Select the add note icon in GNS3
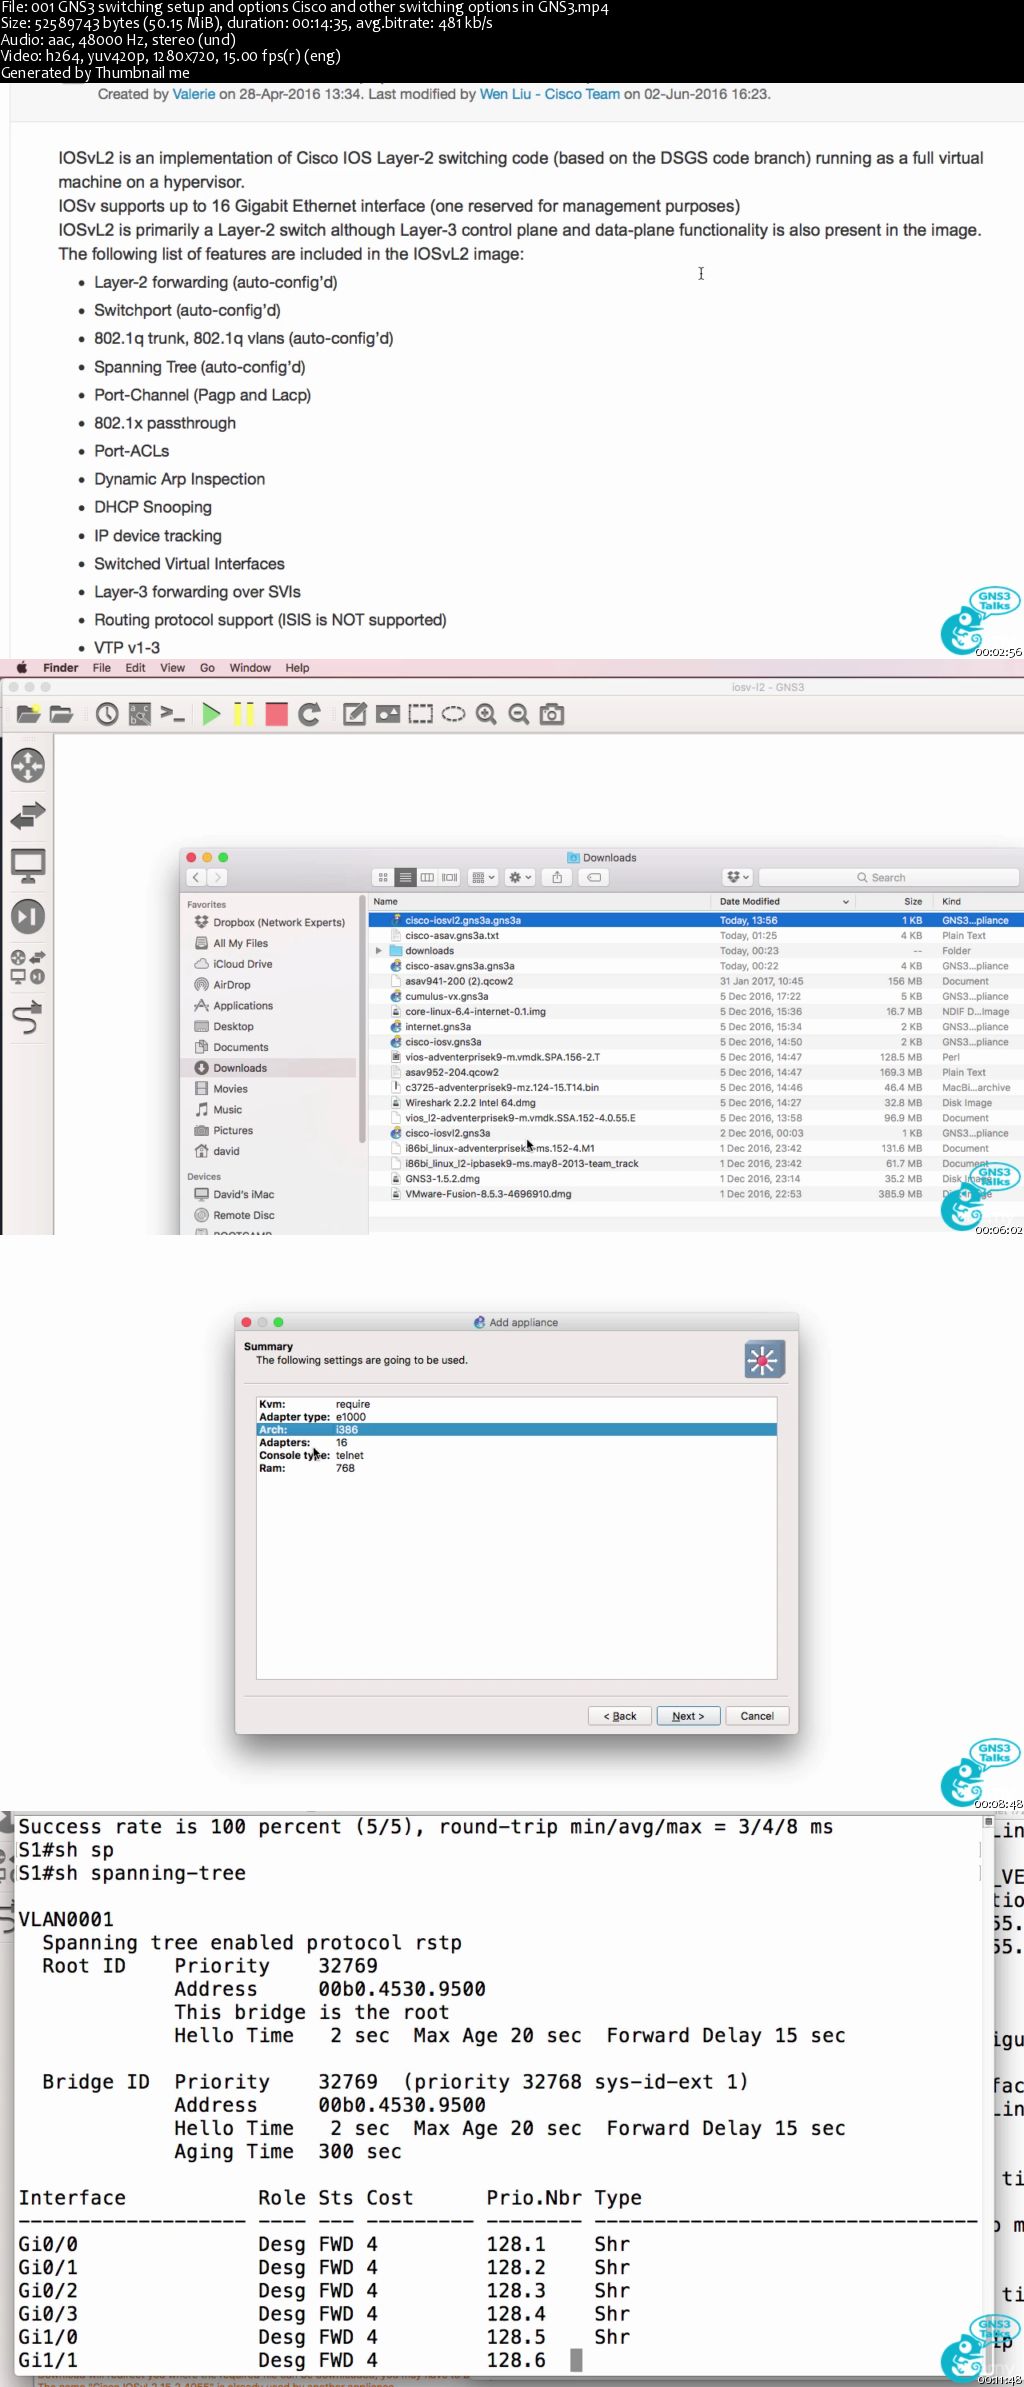 [355, 714]
